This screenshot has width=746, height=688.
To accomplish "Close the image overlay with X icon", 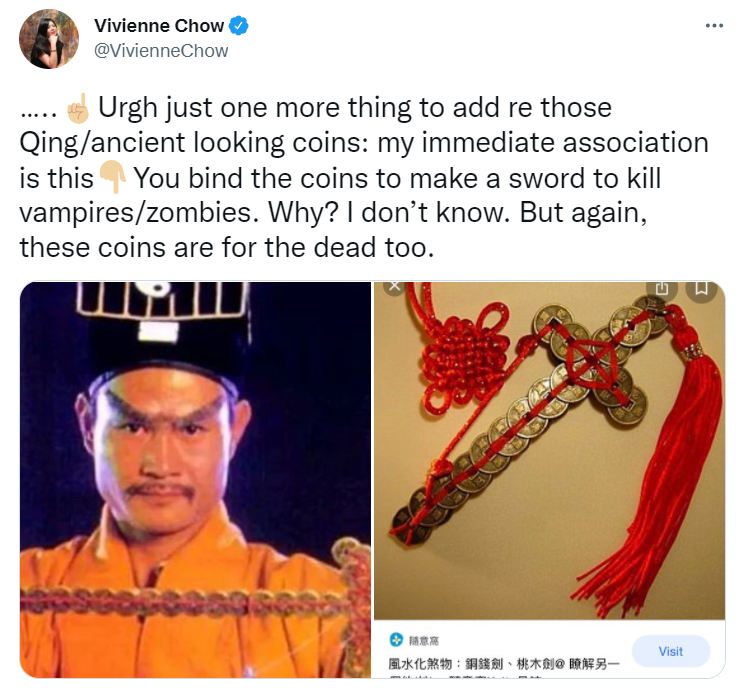I will coord(394,286).
